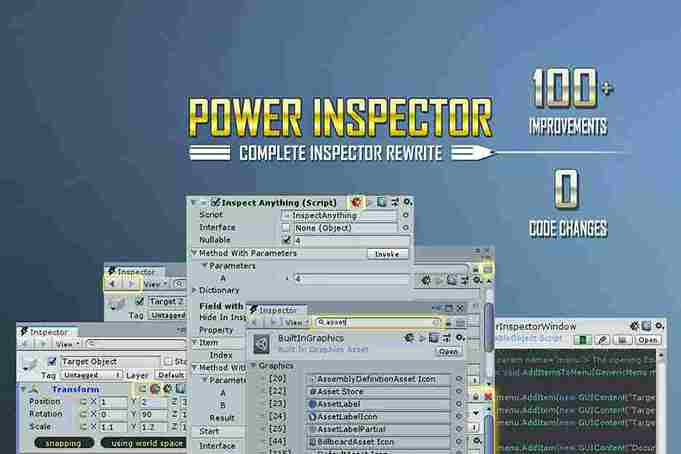Toggle the Target Object active checkbox
Image resolution: width=681 pixels, height=454 pixels.
pos(54,361)
